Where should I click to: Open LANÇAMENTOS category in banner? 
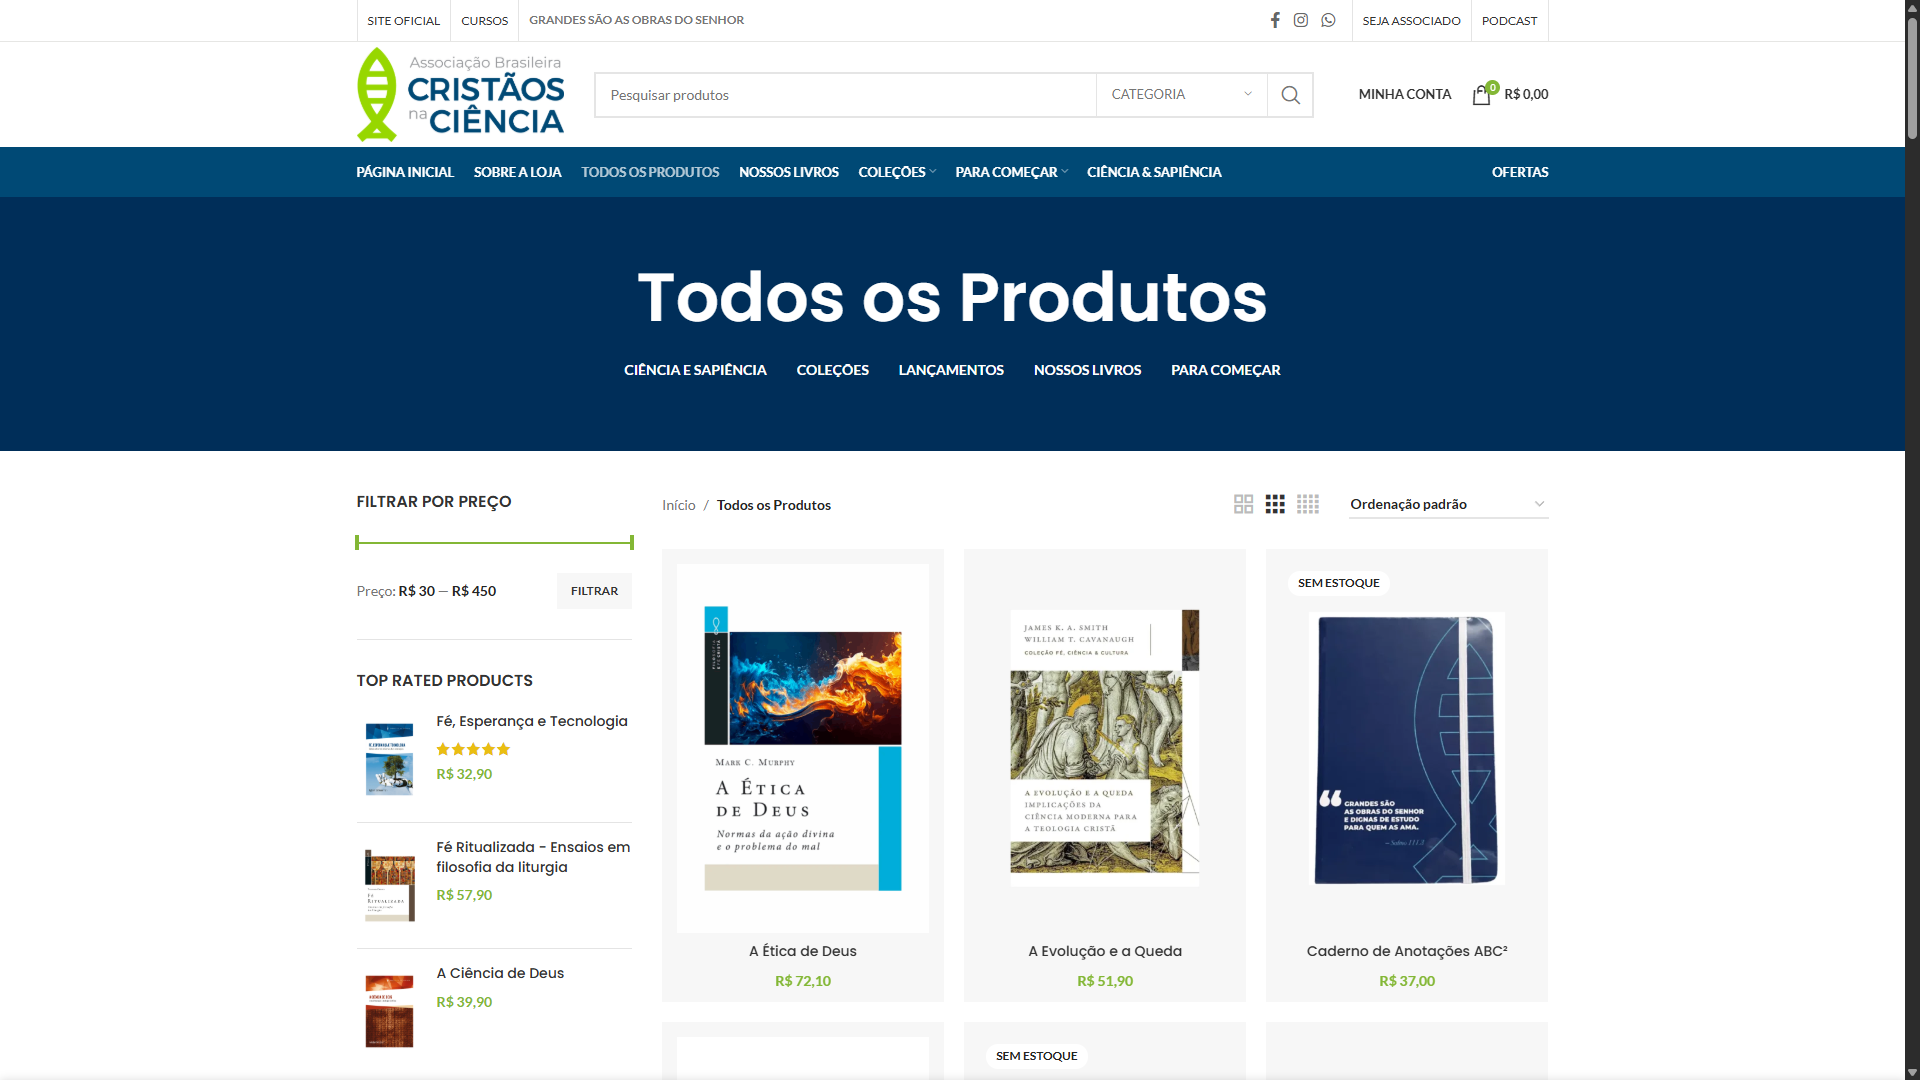(951, 370)
